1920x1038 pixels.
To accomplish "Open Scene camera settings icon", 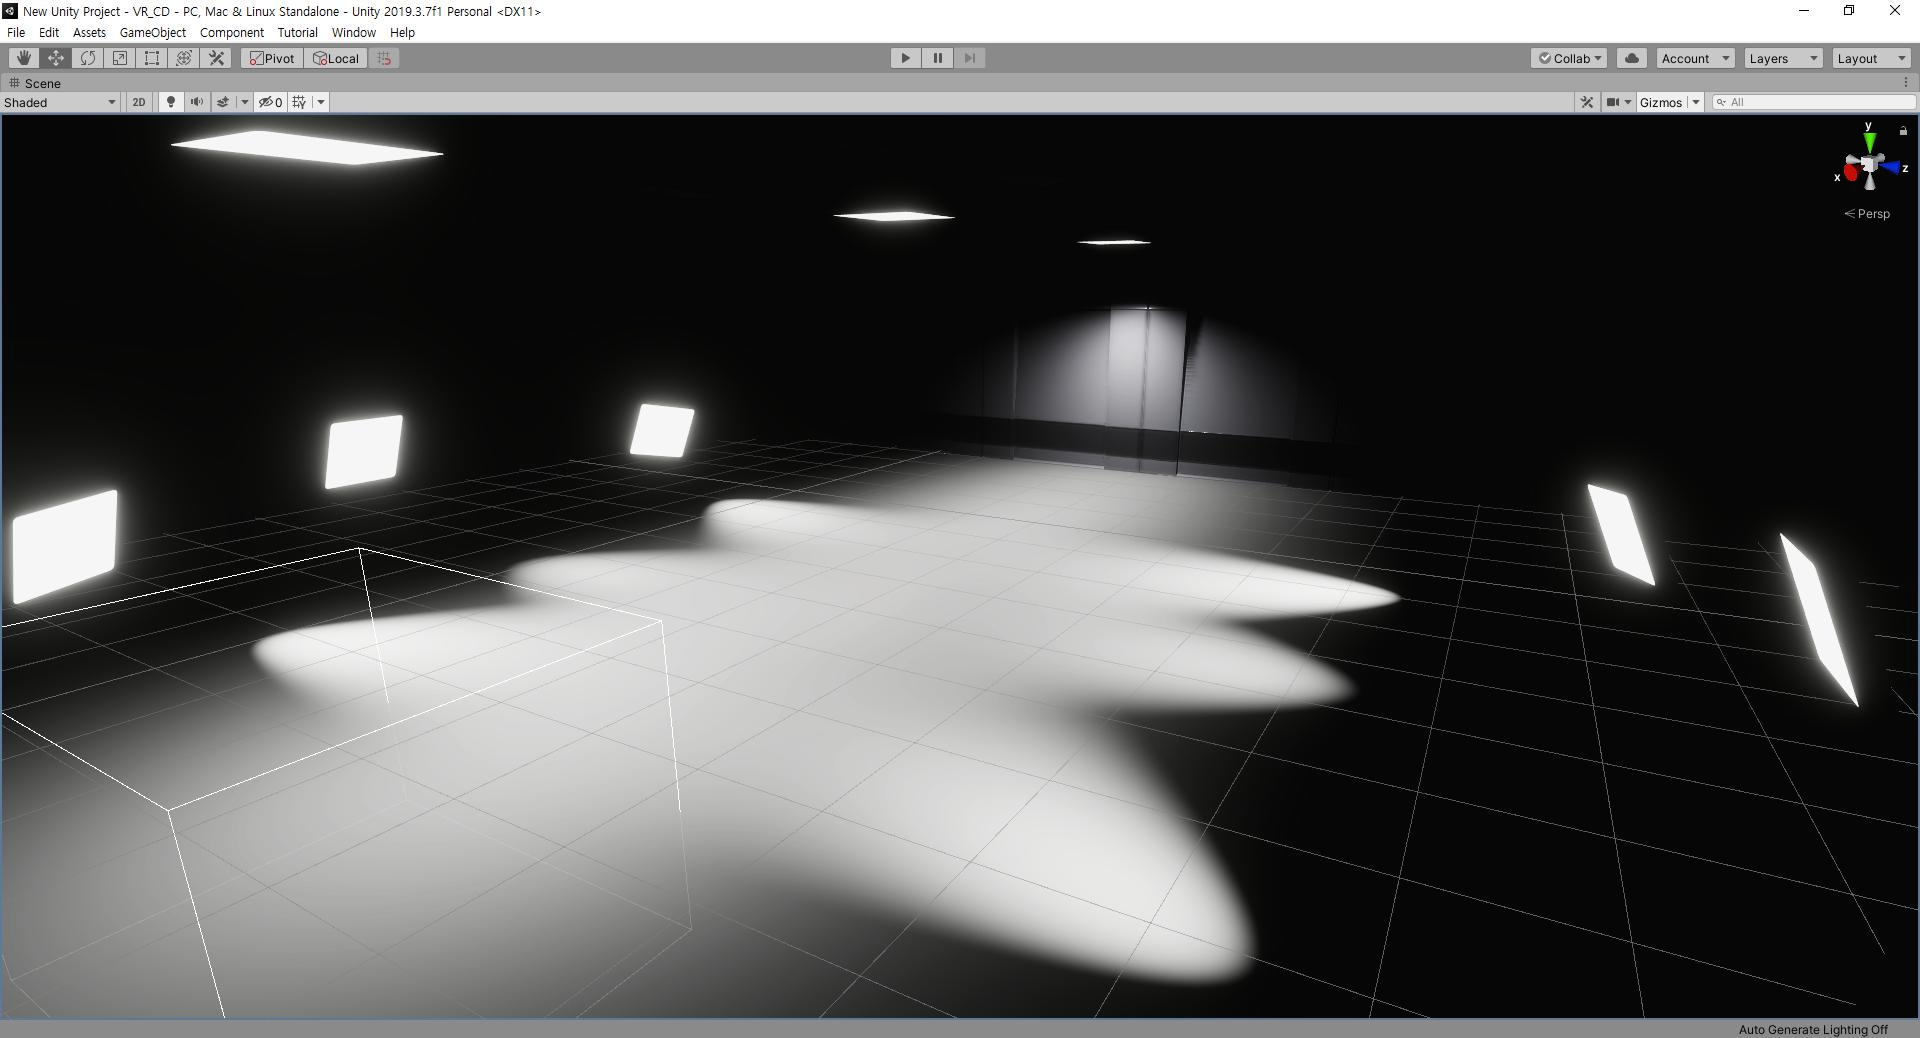I will [1613, 102].
